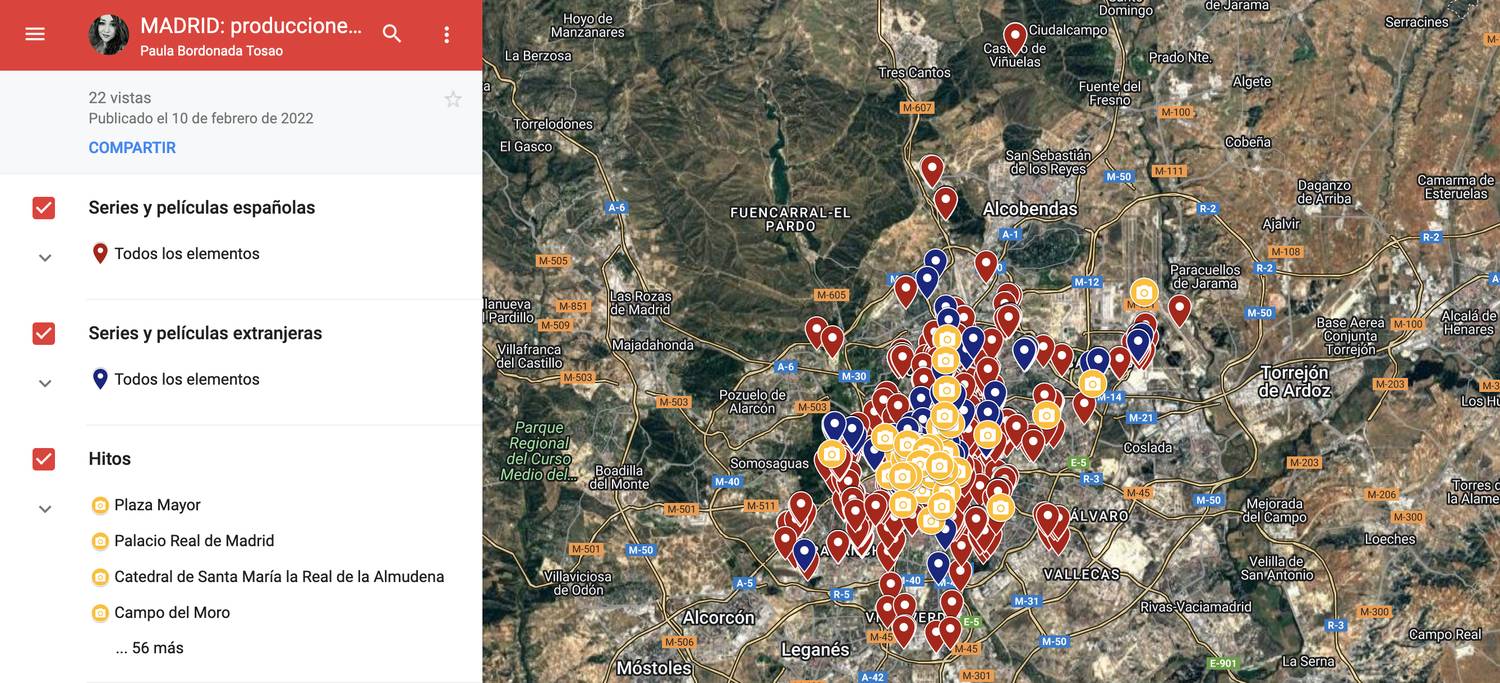Collapse the 'Hitos' layer with its chevron
The width and height of the screenshot is (1500, 683).
tap(45, 509)
